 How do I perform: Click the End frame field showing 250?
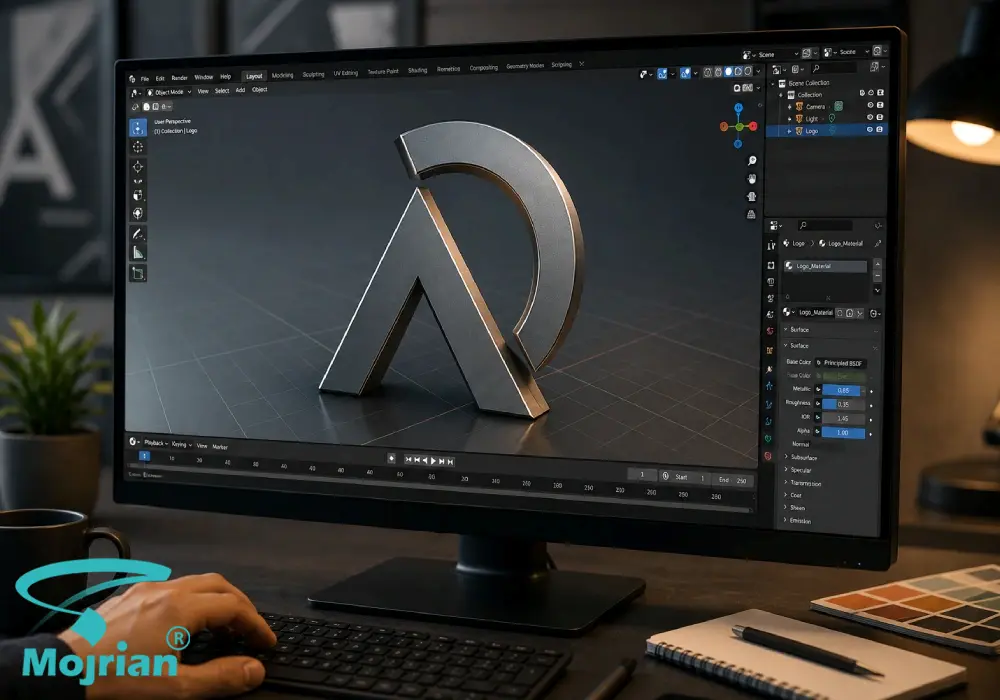[733, 480]
